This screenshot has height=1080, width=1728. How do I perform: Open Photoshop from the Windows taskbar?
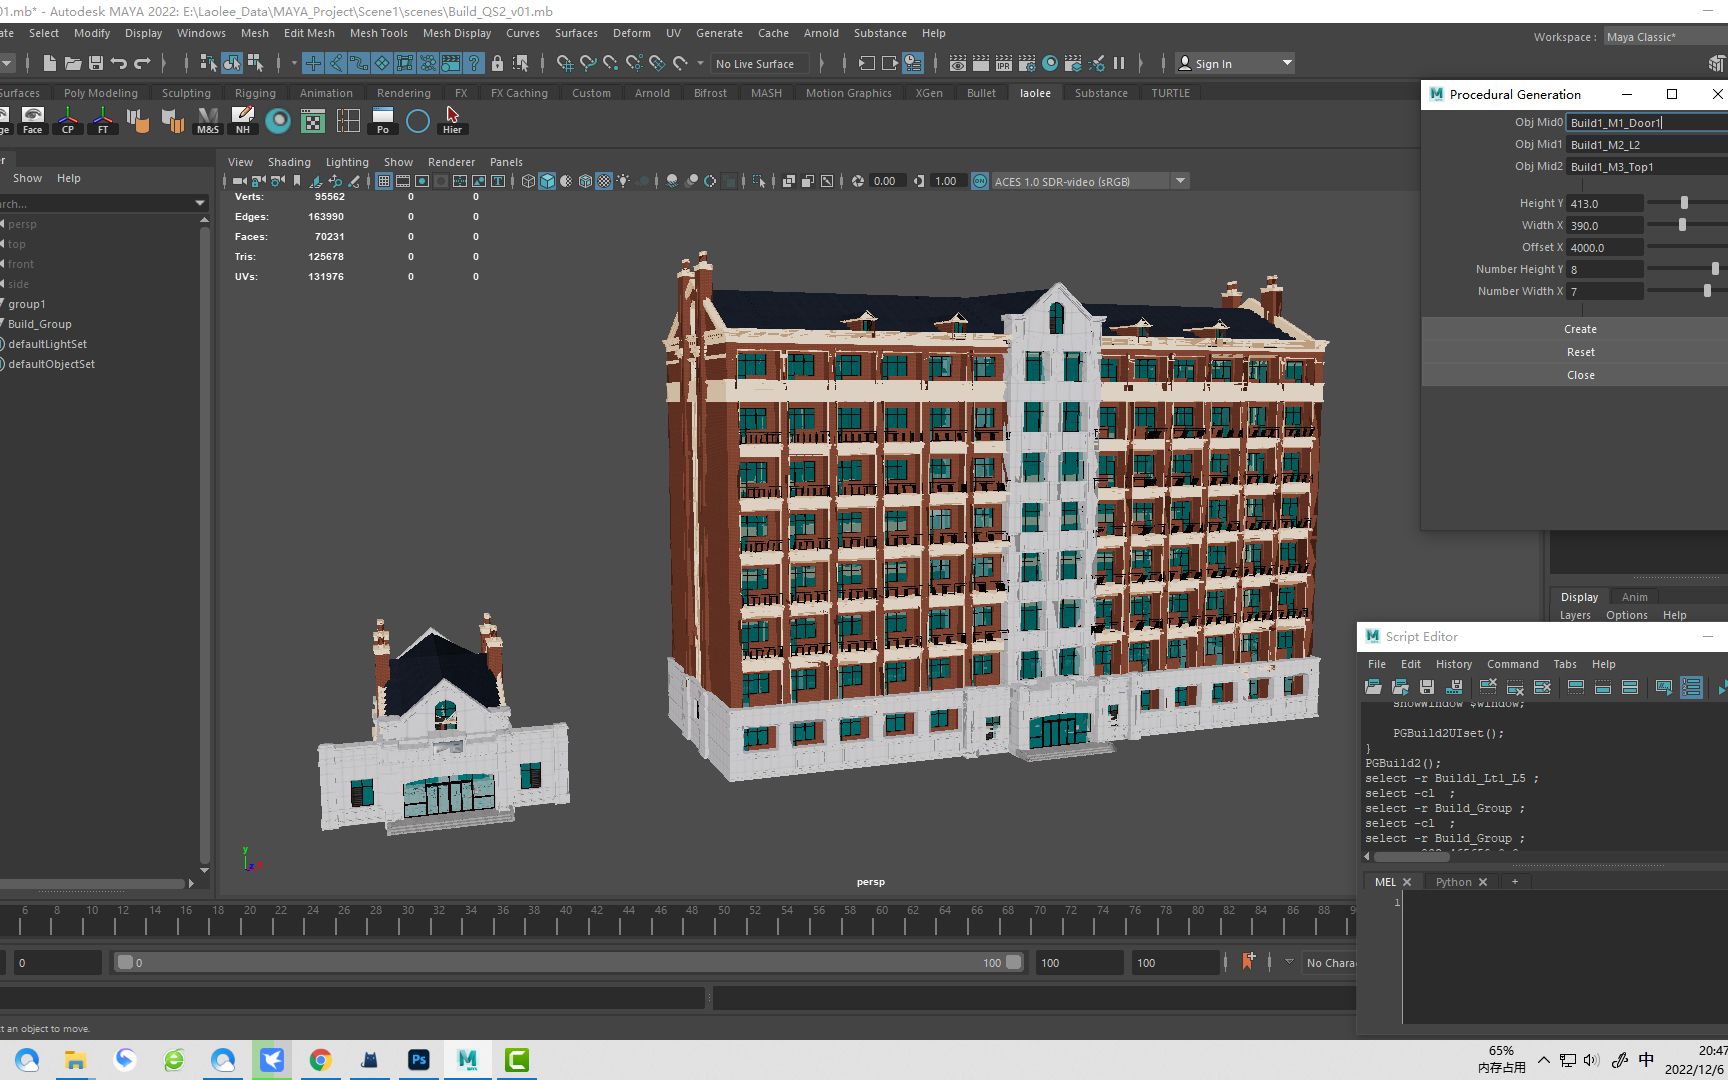tap(418, 1060)
